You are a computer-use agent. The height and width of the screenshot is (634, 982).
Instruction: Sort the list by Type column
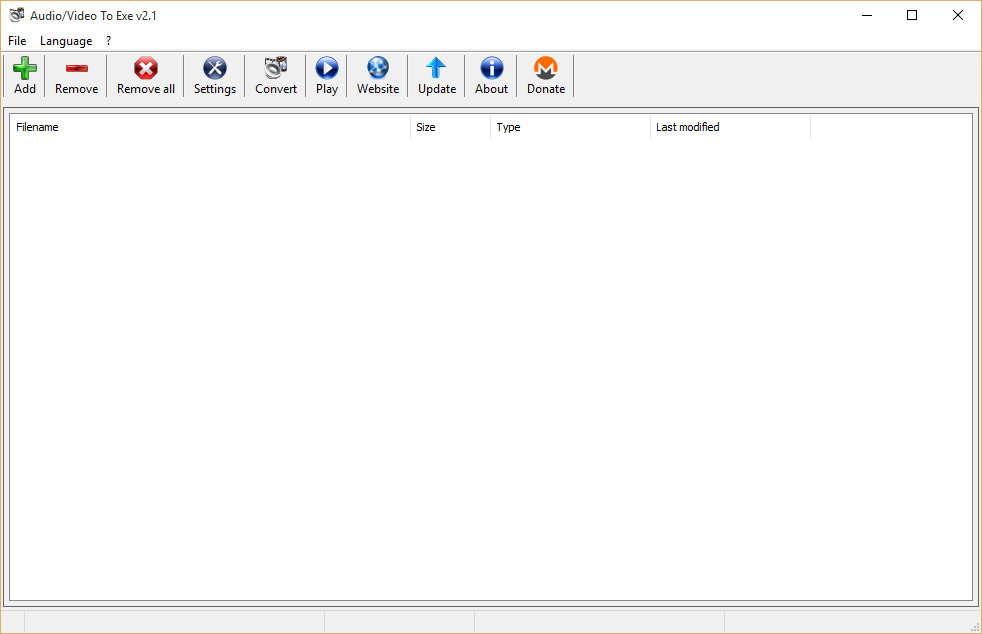point(571,127)
